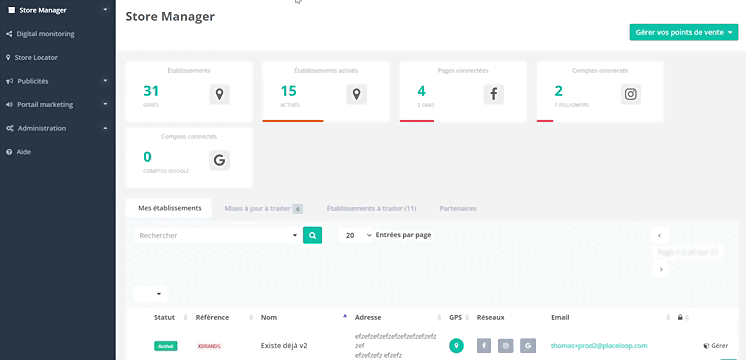Image resolution: width=746 pixels, height=360 pixels.
Task: Open the Rechercher field dropdown arrow
Action: pyautogui.click(x=295, y=235)
